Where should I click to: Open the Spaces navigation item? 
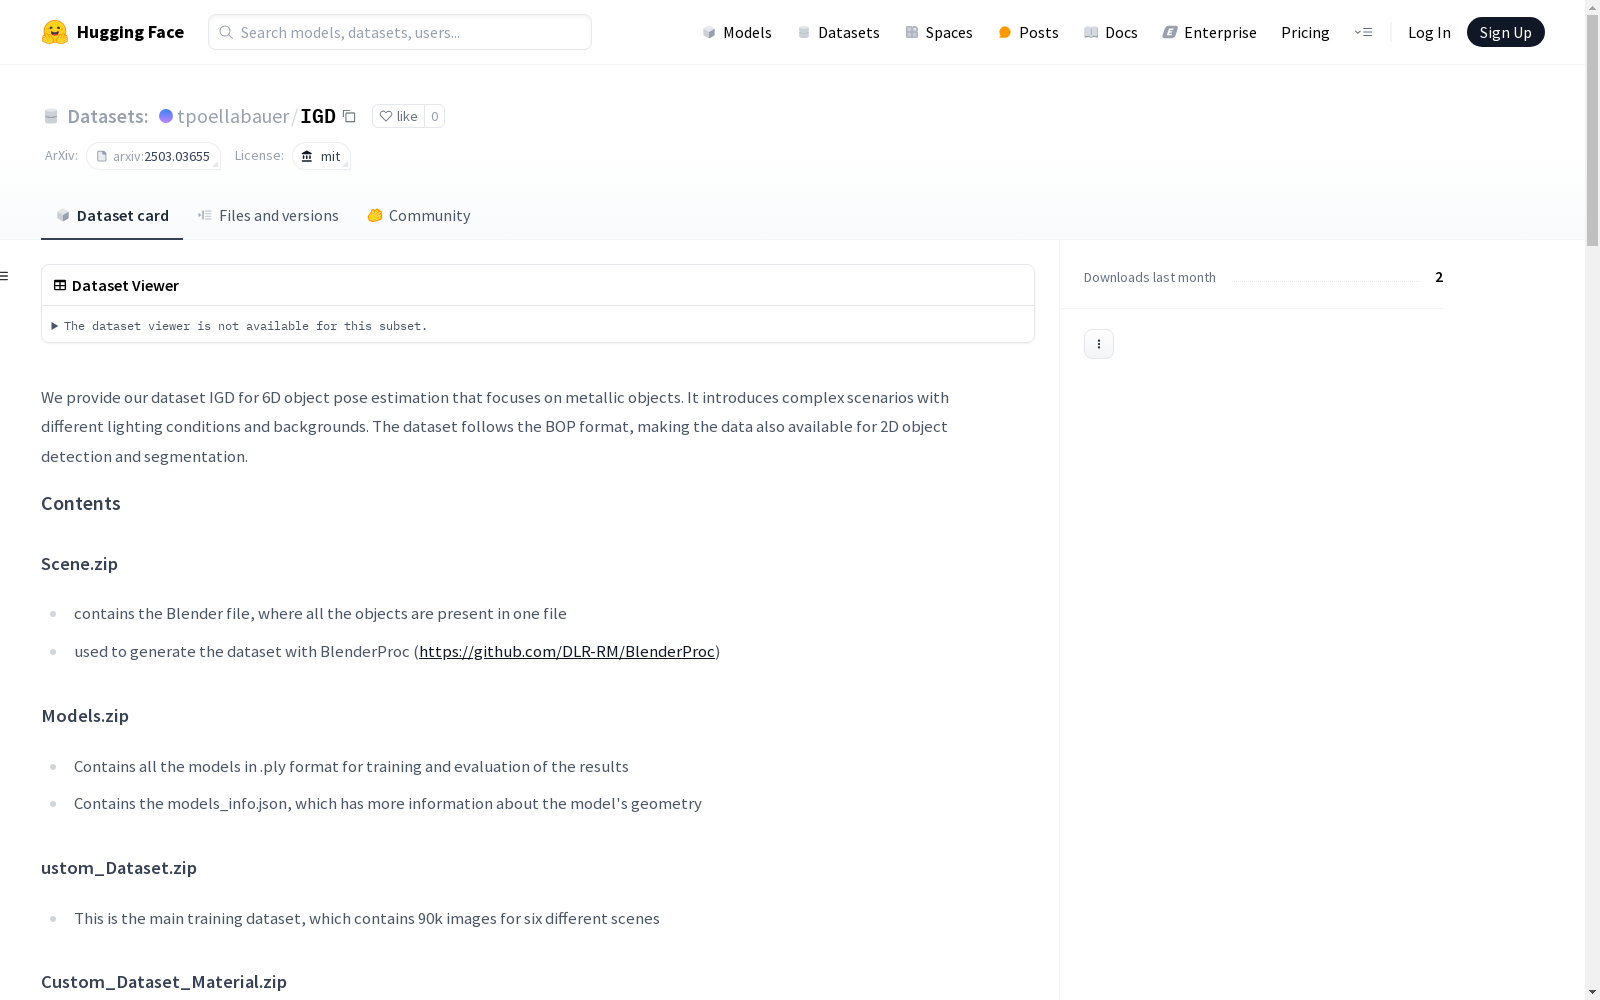938,32
